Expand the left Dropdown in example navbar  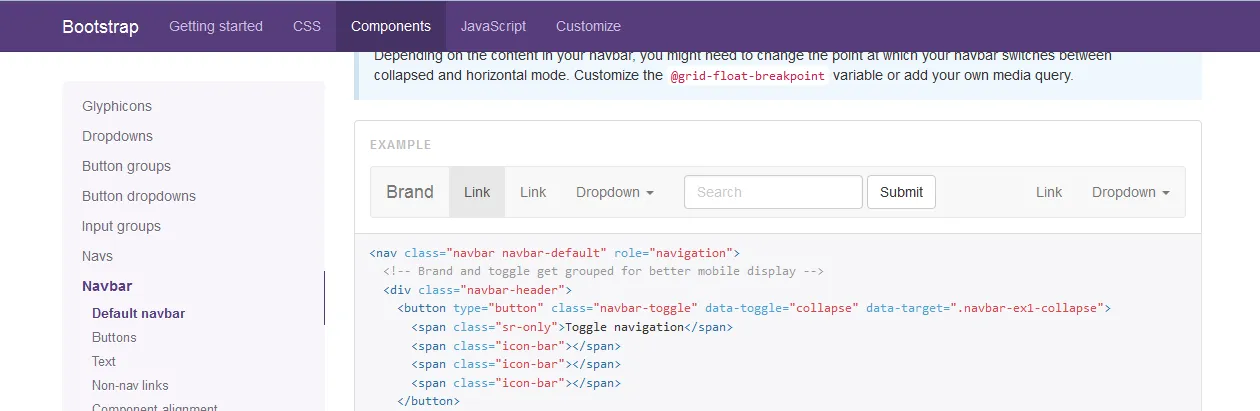[x=615, y=192]
